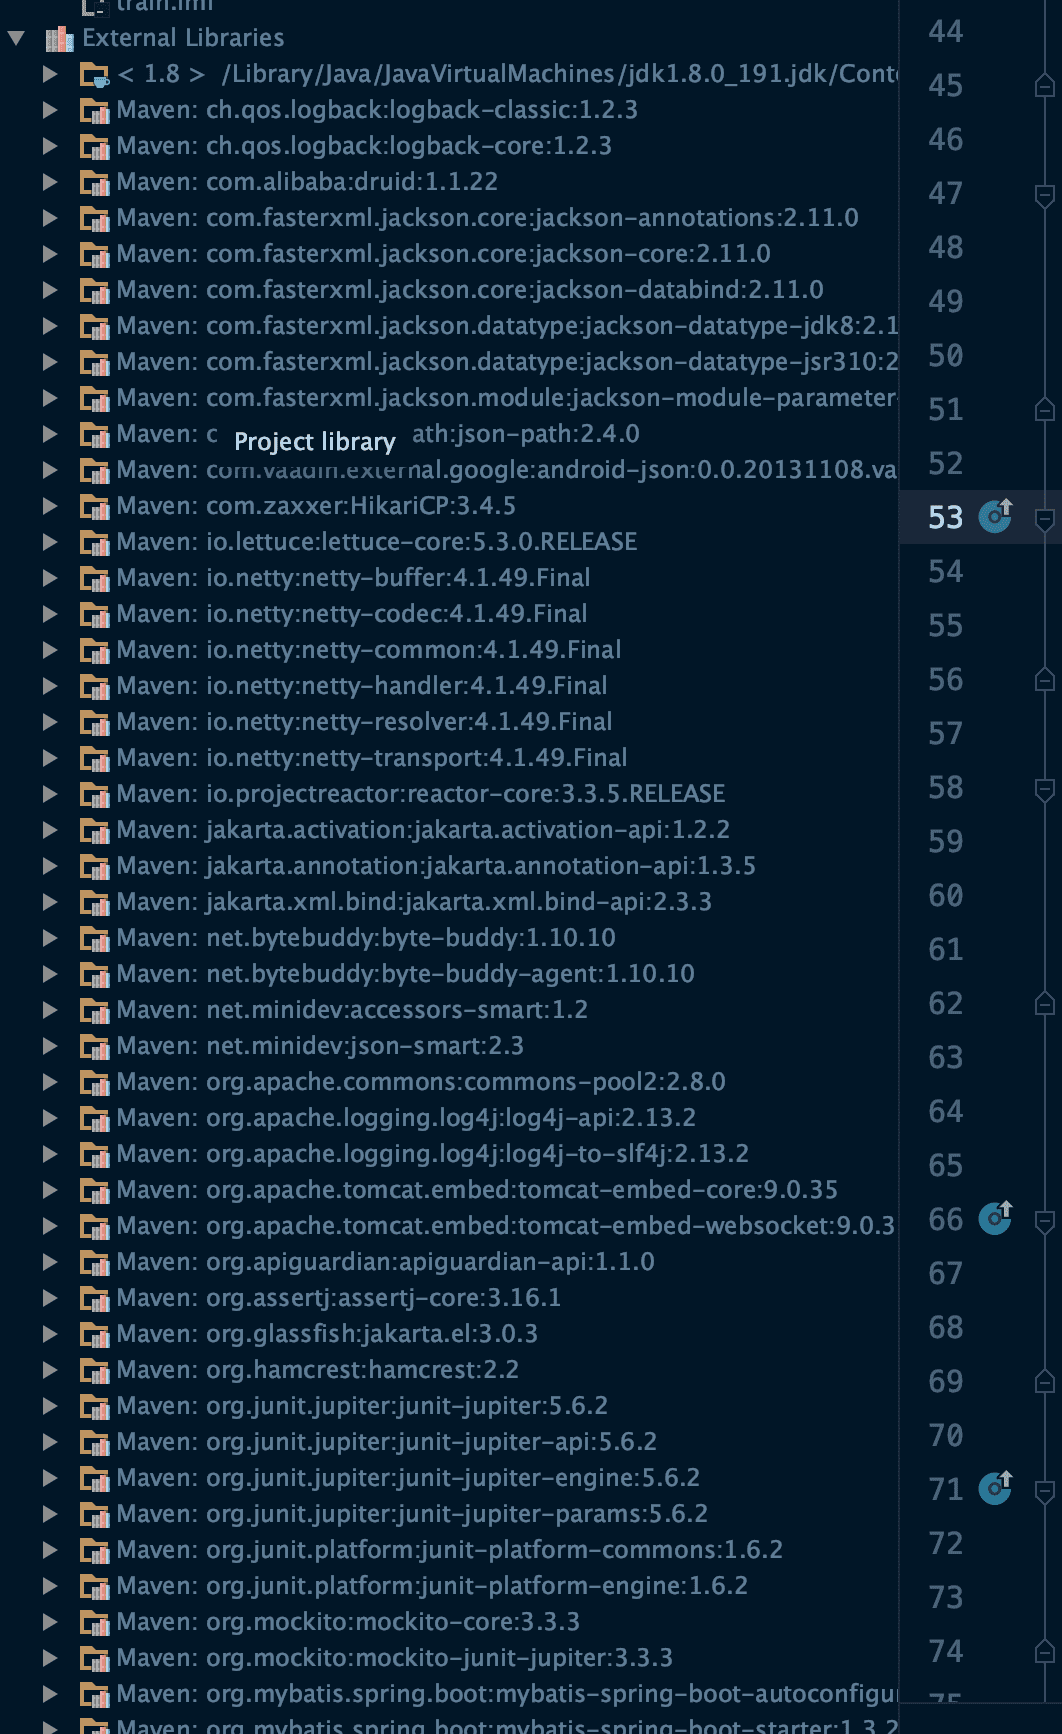
Task: Select Maven: log4j-to-slf4j:2.13.2 entry
Action: [432, 1154]
